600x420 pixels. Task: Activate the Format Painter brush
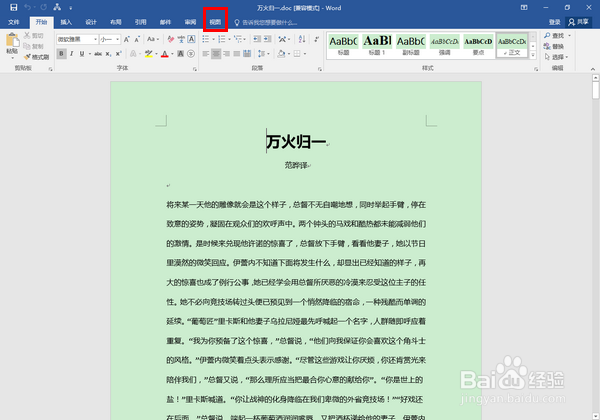coord(27,57)
